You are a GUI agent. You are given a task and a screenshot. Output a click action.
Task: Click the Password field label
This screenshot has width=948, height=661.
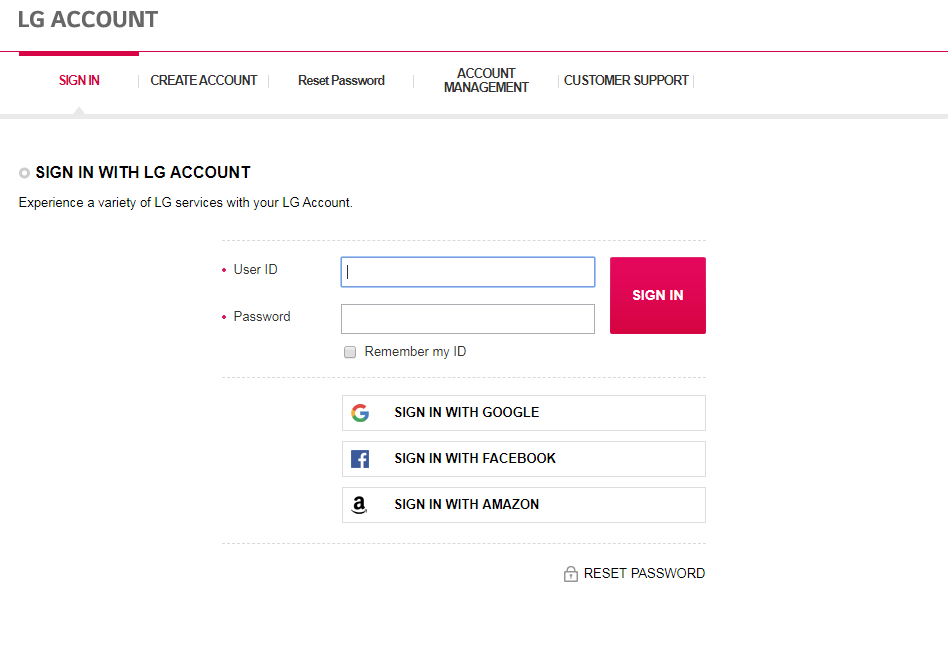pos(262,316)
